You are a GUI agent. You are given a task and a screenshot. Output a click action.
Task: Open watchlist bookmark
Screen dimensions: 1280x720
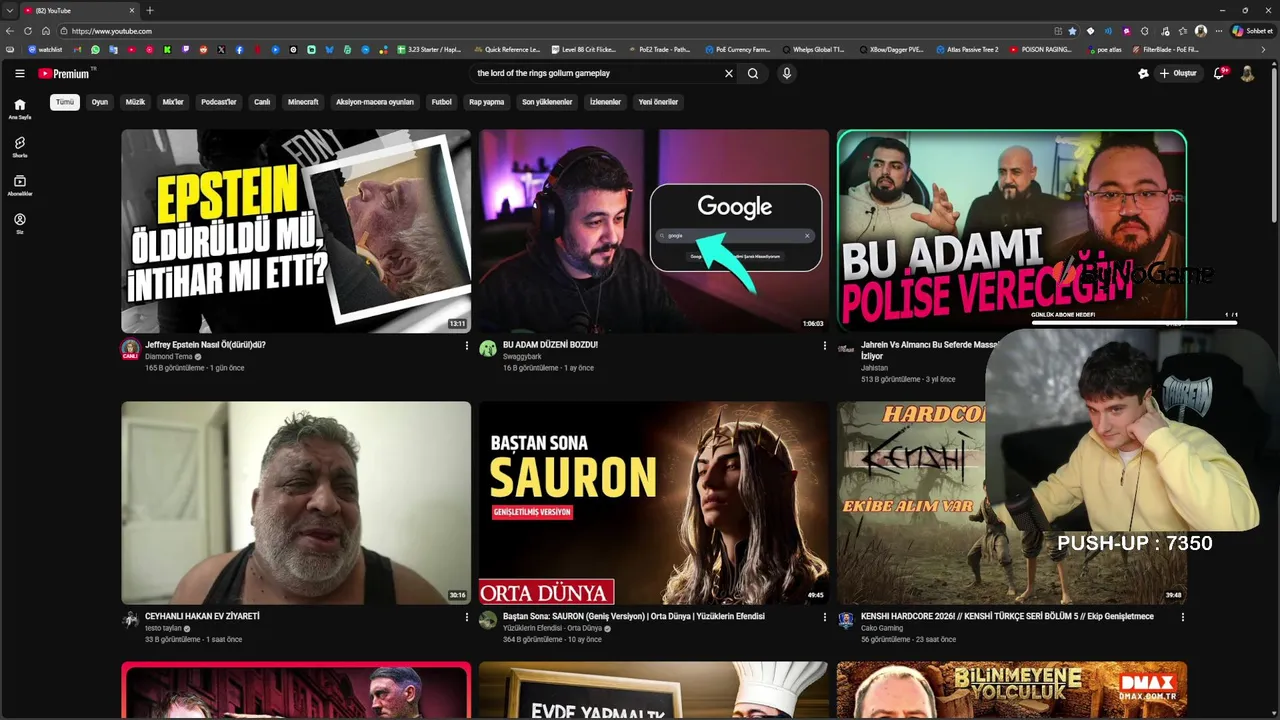tap(45, 49)
